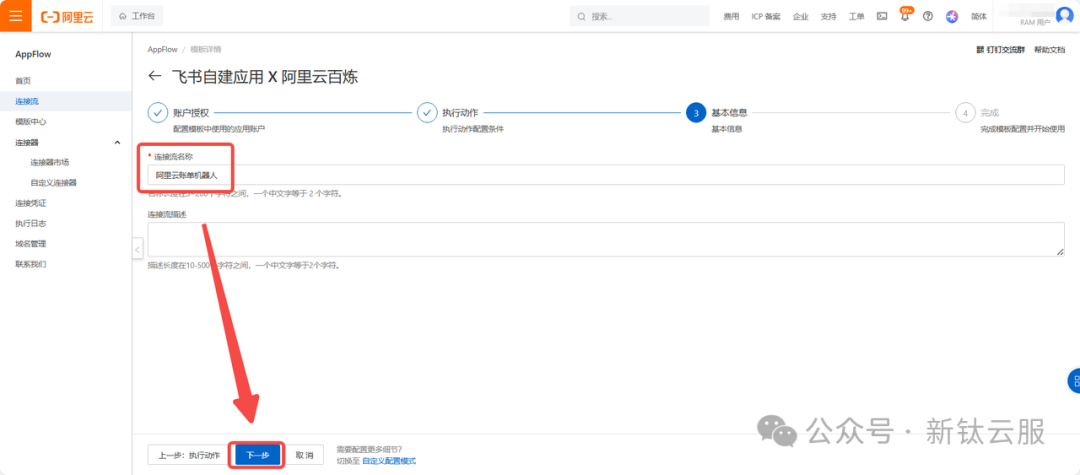Viewport: 1080px width, 475px height.
Task: Switch language via 简体
Action: [x=978, y=17]
